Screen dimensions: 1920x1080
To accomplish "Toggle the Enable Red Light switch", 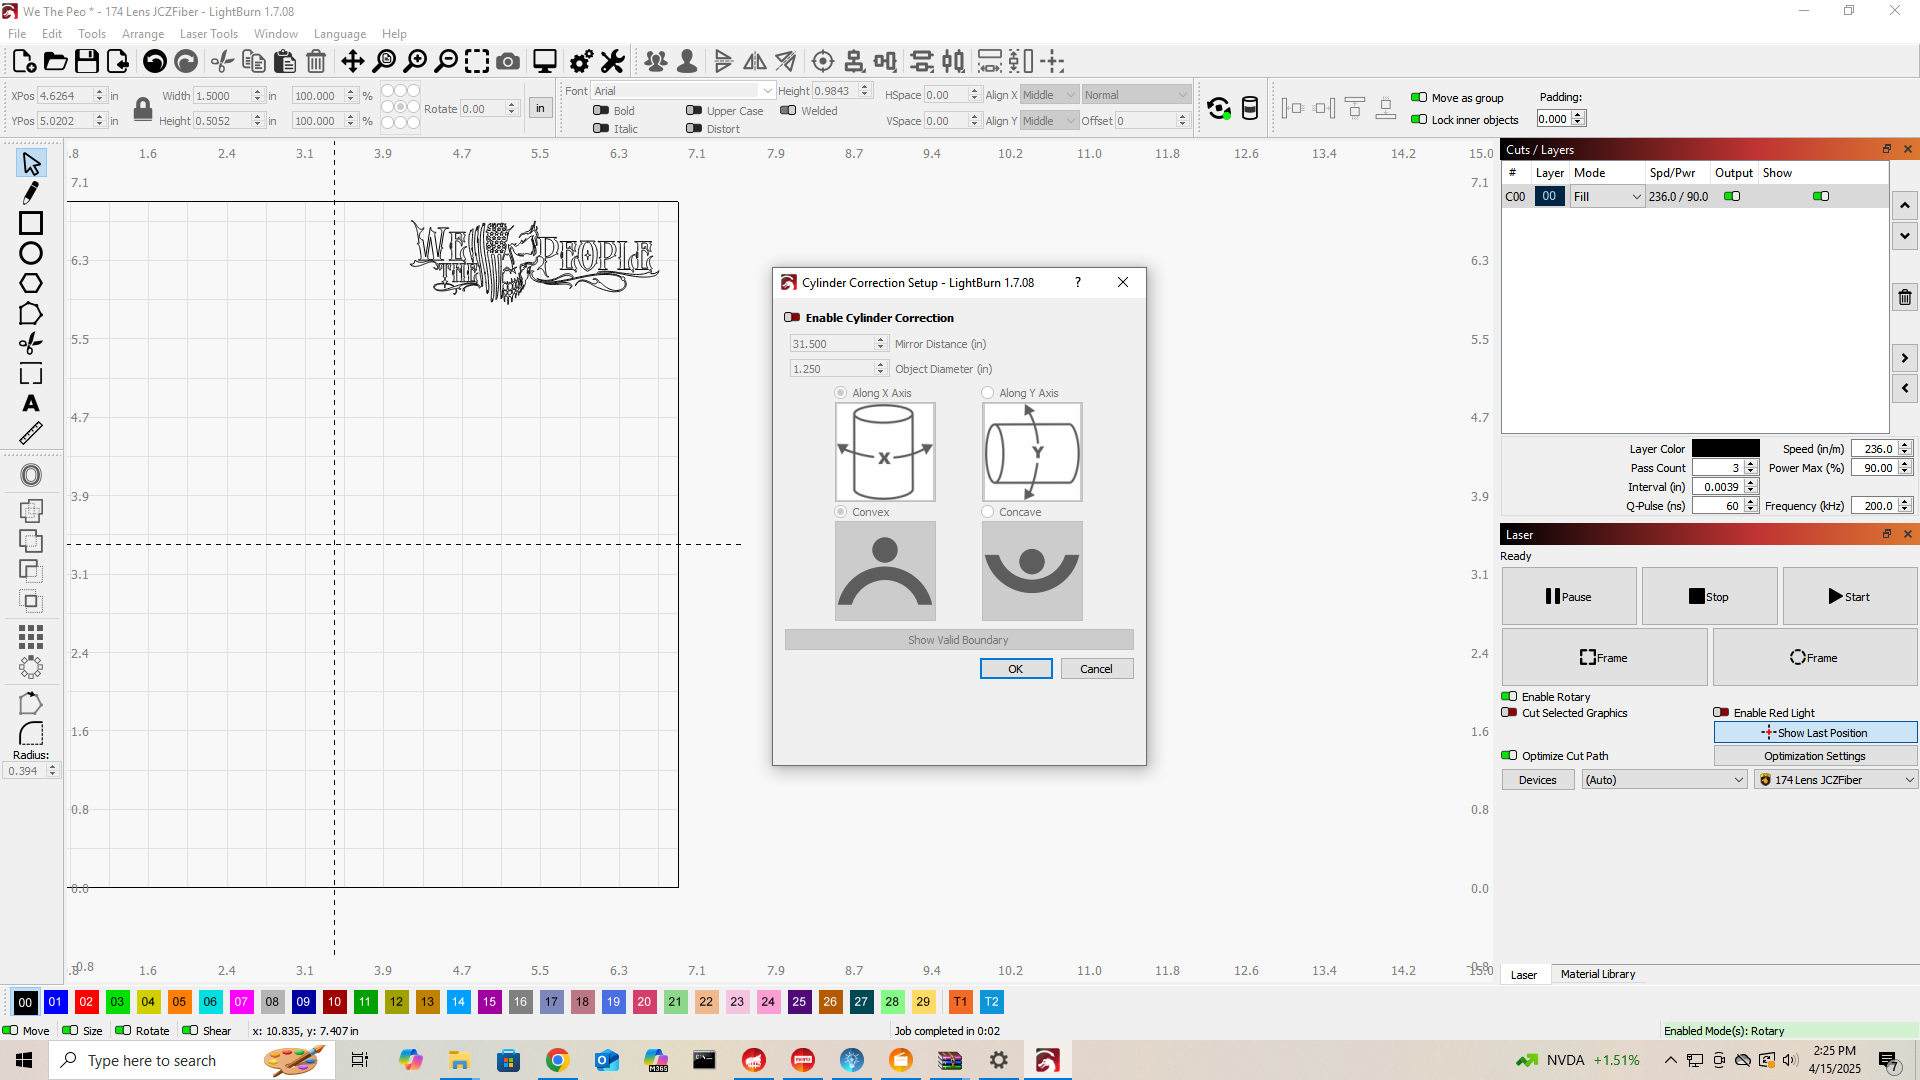I will pos(1721,713).
